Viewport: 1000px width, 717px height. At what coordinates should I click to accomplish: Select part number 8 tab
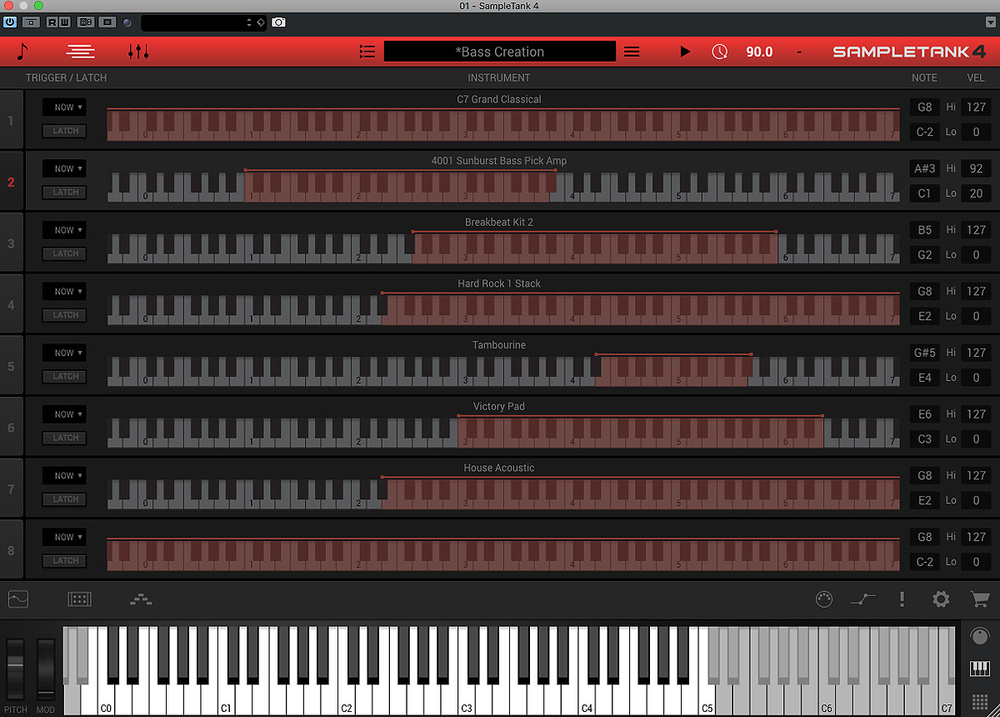pyautogui.click(x=11, y=550)
